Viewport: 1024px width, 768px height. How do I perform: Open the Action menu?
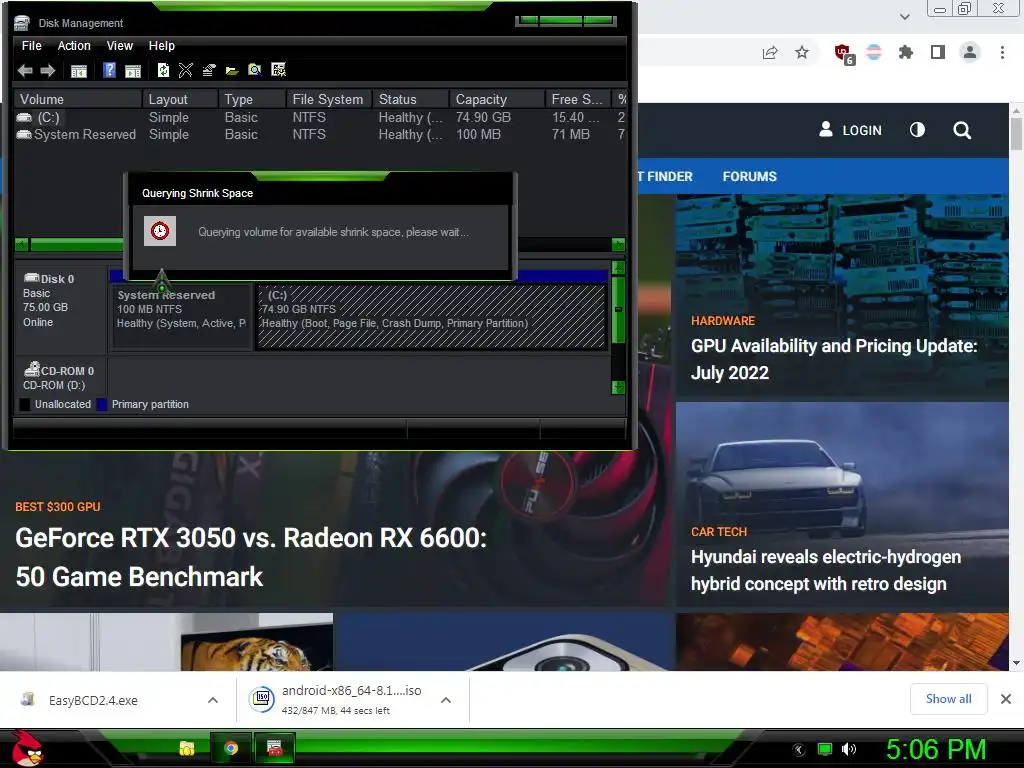click(74, 46)
